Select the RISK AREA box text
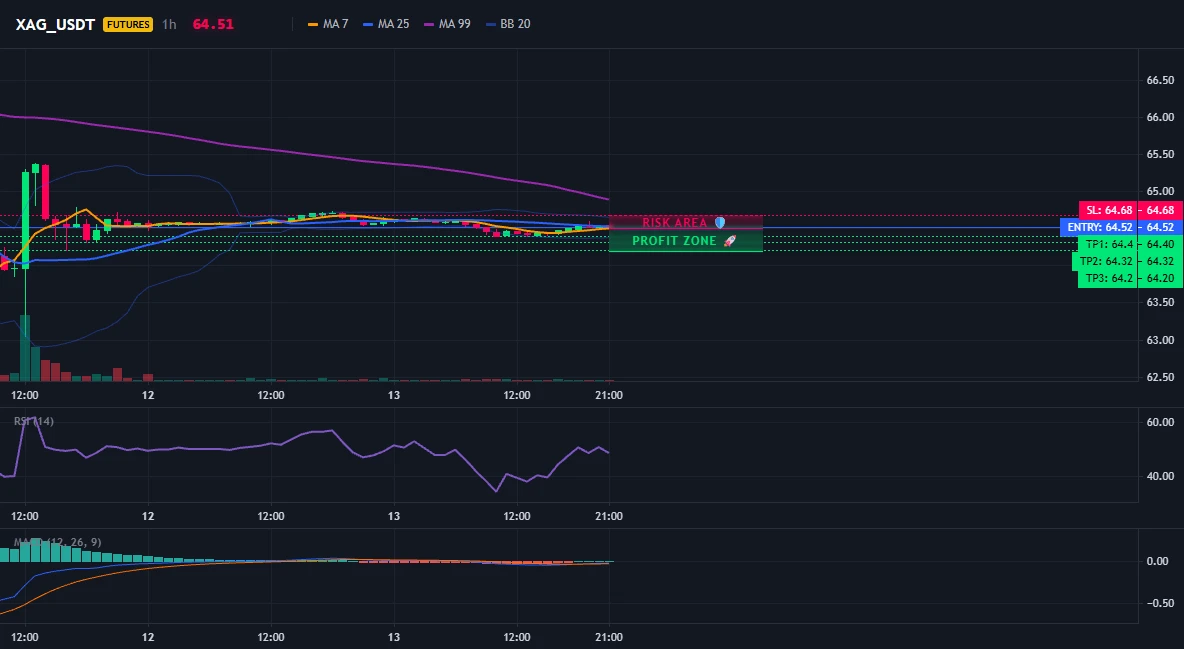Viewport: 1184px width, 649px height. click(674, 223)
